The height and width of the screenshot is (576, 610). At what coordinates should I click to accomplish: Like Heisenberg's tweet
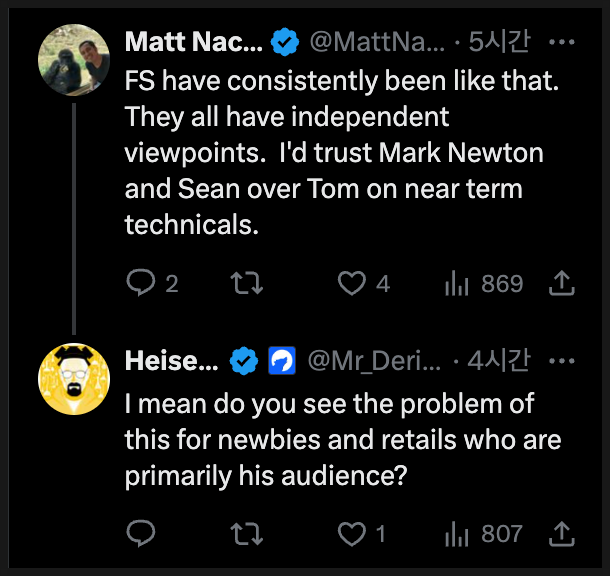(x=352, y=533)
